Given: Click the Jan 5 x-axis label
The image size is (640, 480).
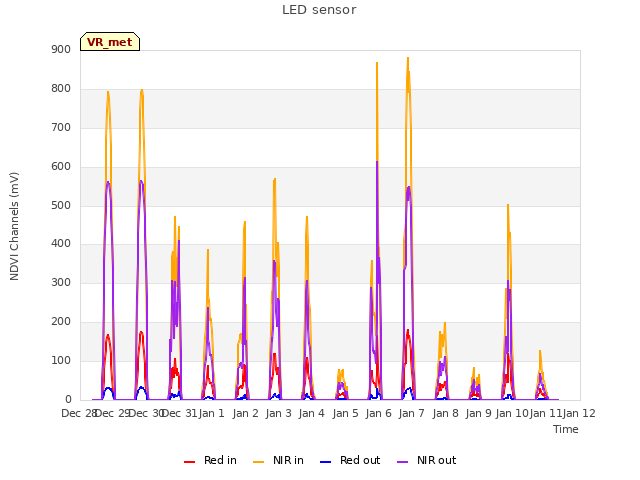Looking at the screenshot, I should [345, 413].
